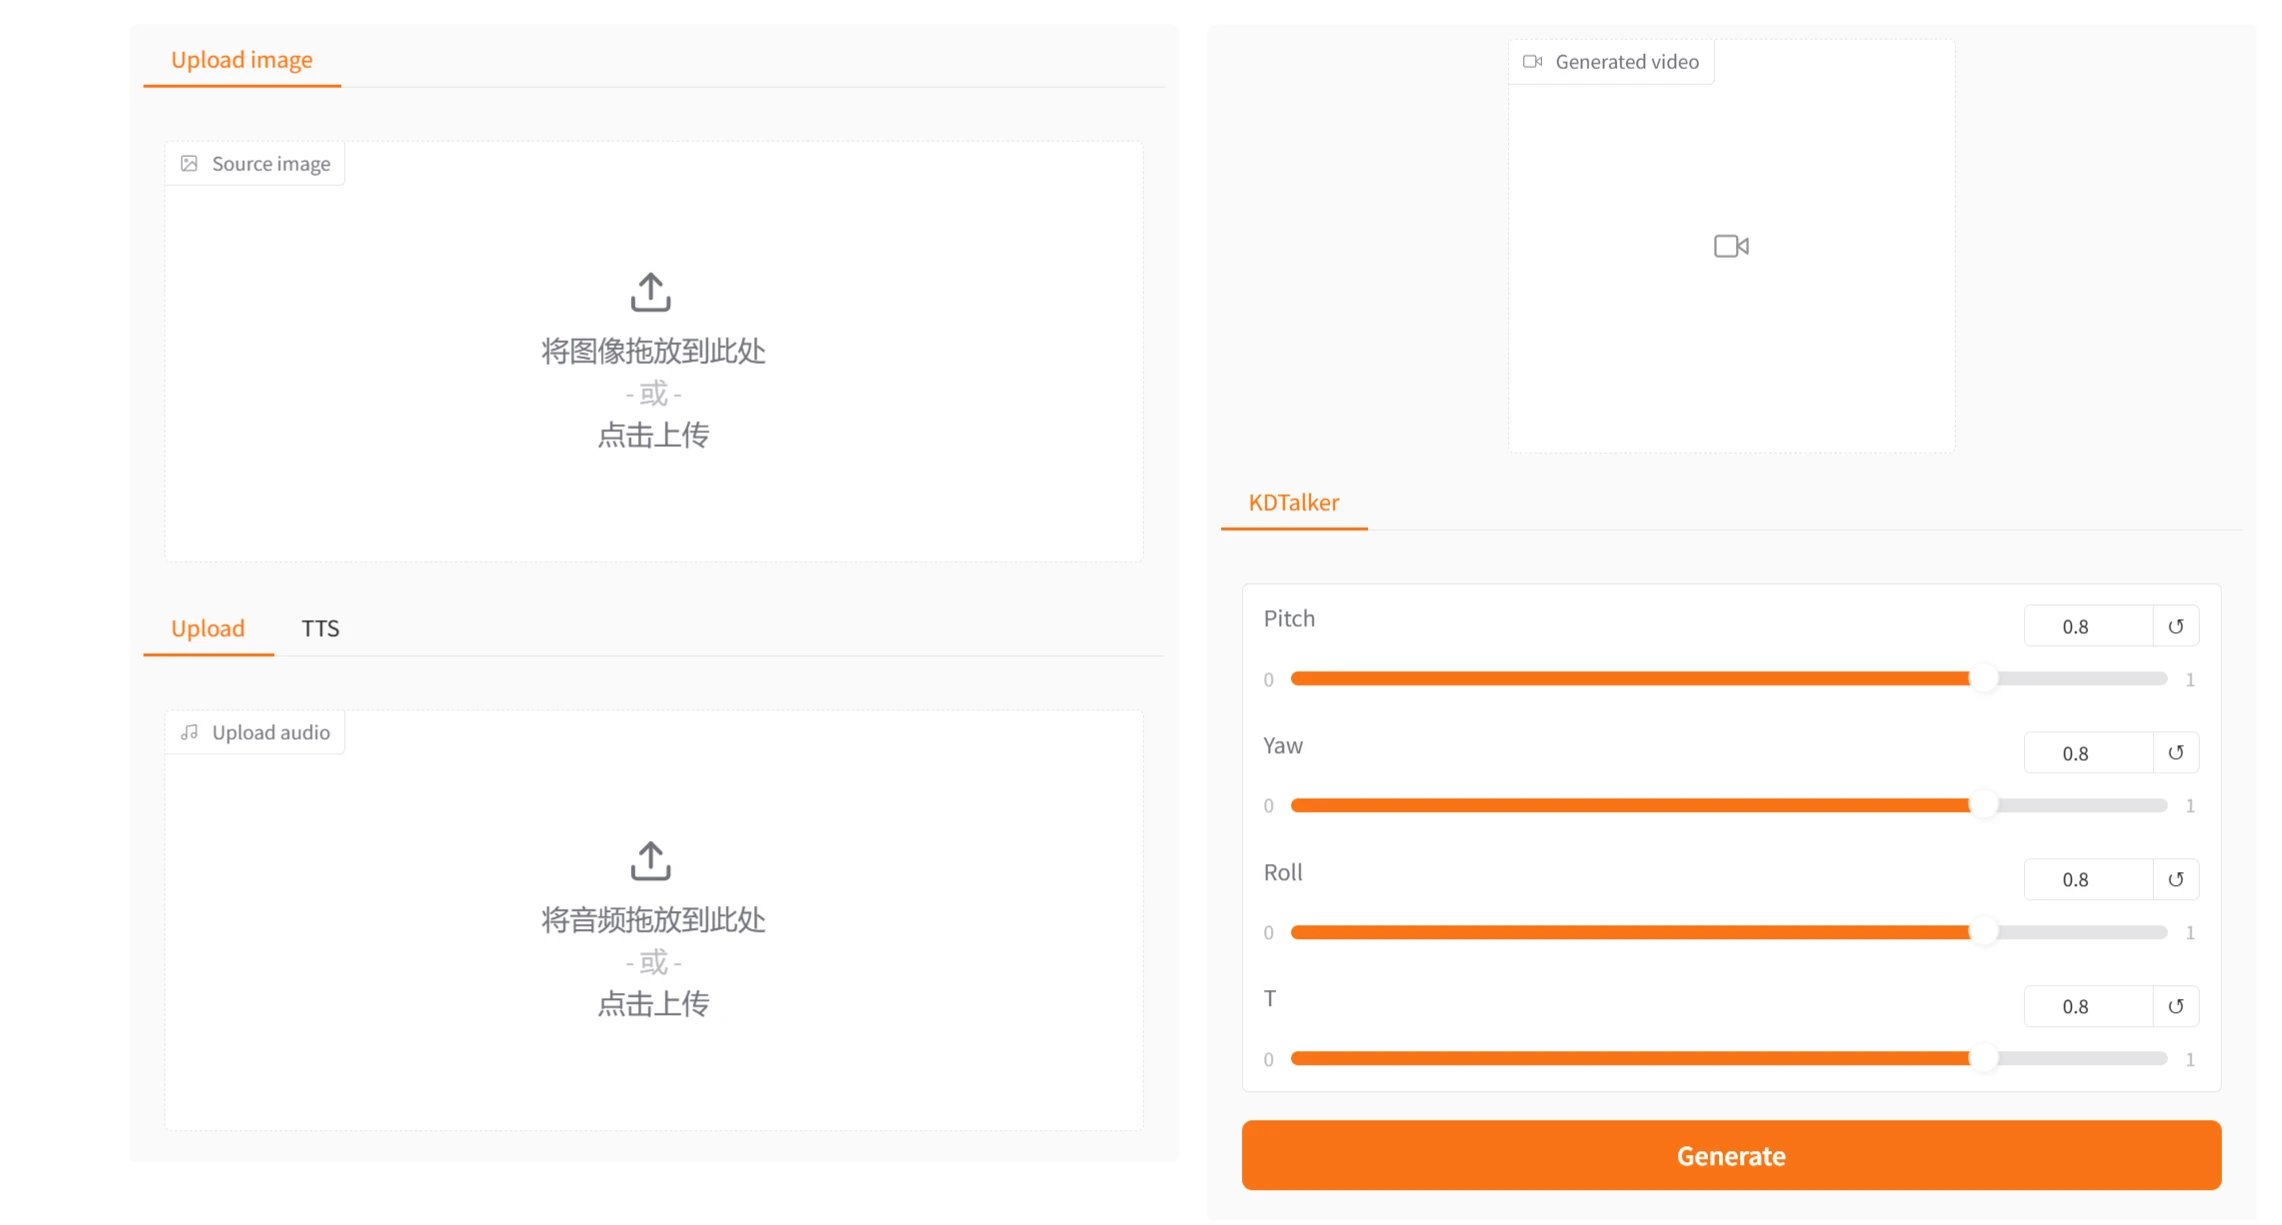Click 点击上传 to upload source image

point(653,436)
